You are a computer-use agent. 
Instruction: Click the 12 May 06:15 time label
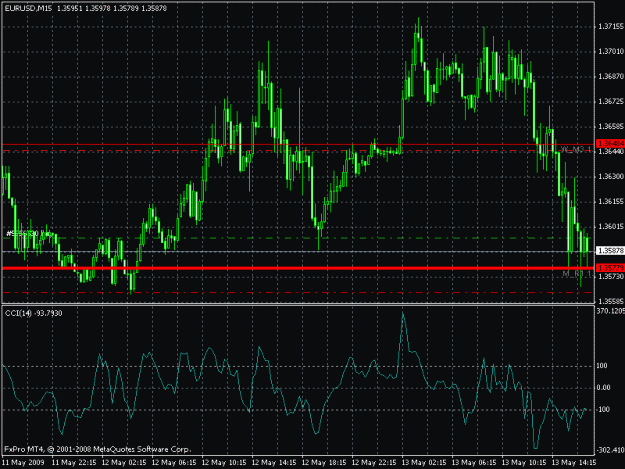[x=174, y=463]
